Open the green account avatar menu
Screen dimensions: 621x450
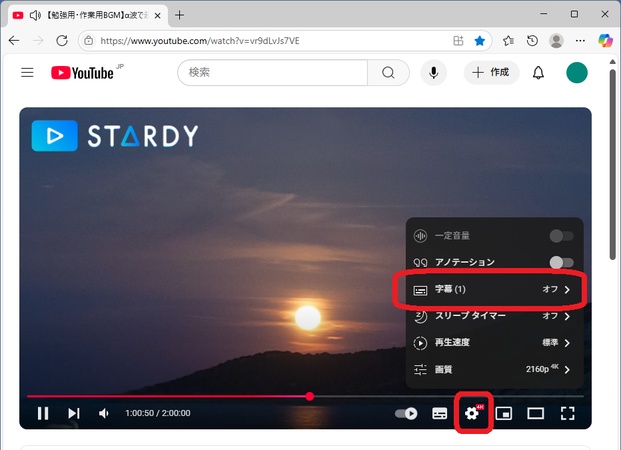[x=577, y=72]
